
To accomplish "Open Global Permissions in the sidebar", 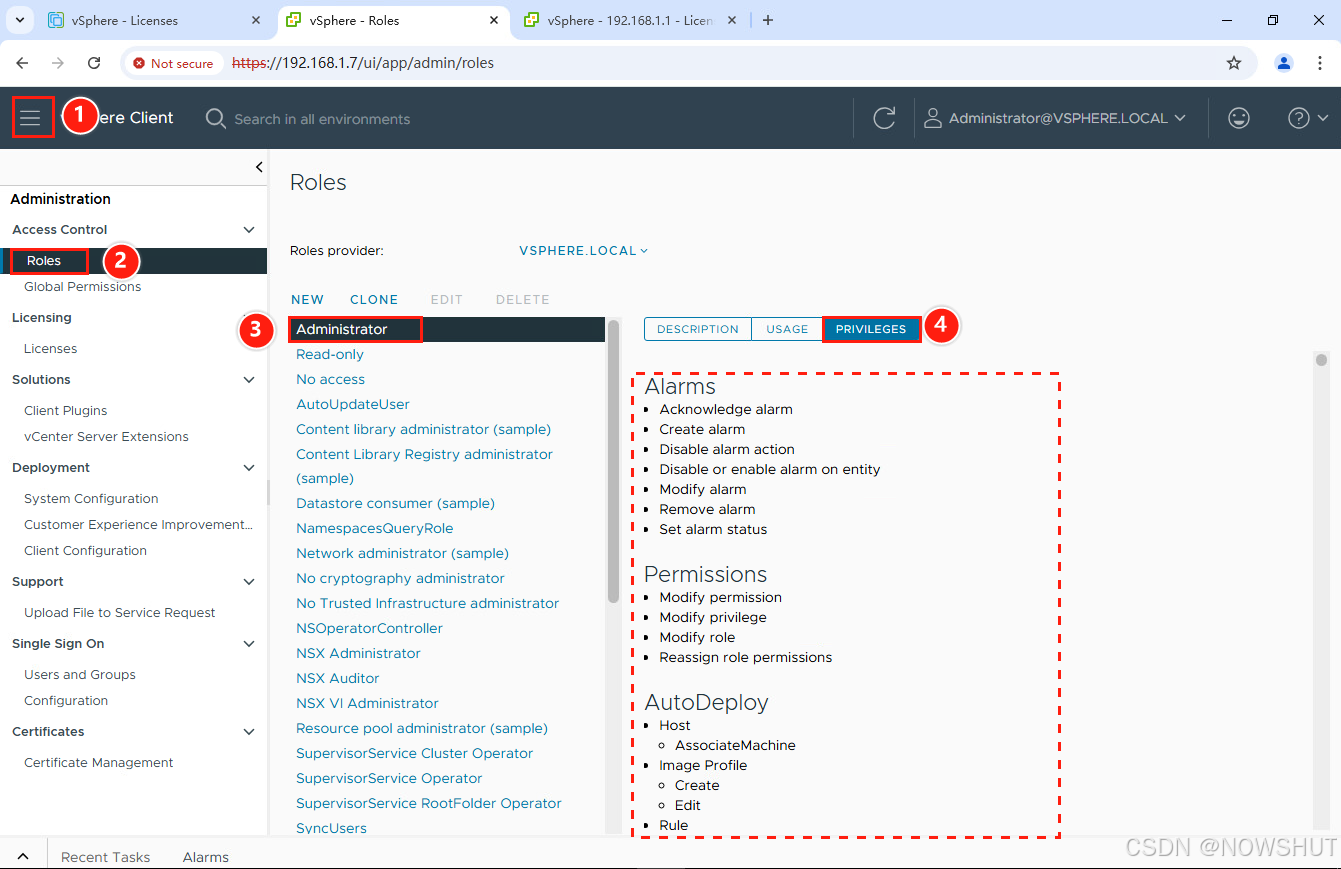I will coord(83,287).
